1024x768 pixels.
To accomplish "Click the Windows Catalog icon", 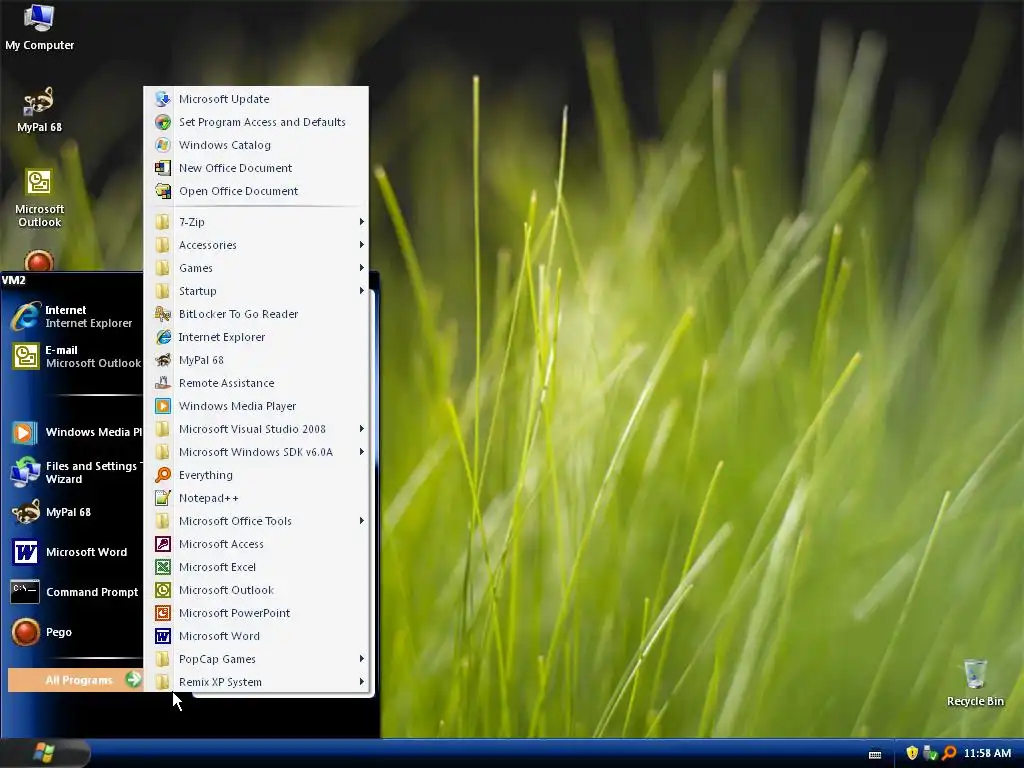I will tap(163, 145).
